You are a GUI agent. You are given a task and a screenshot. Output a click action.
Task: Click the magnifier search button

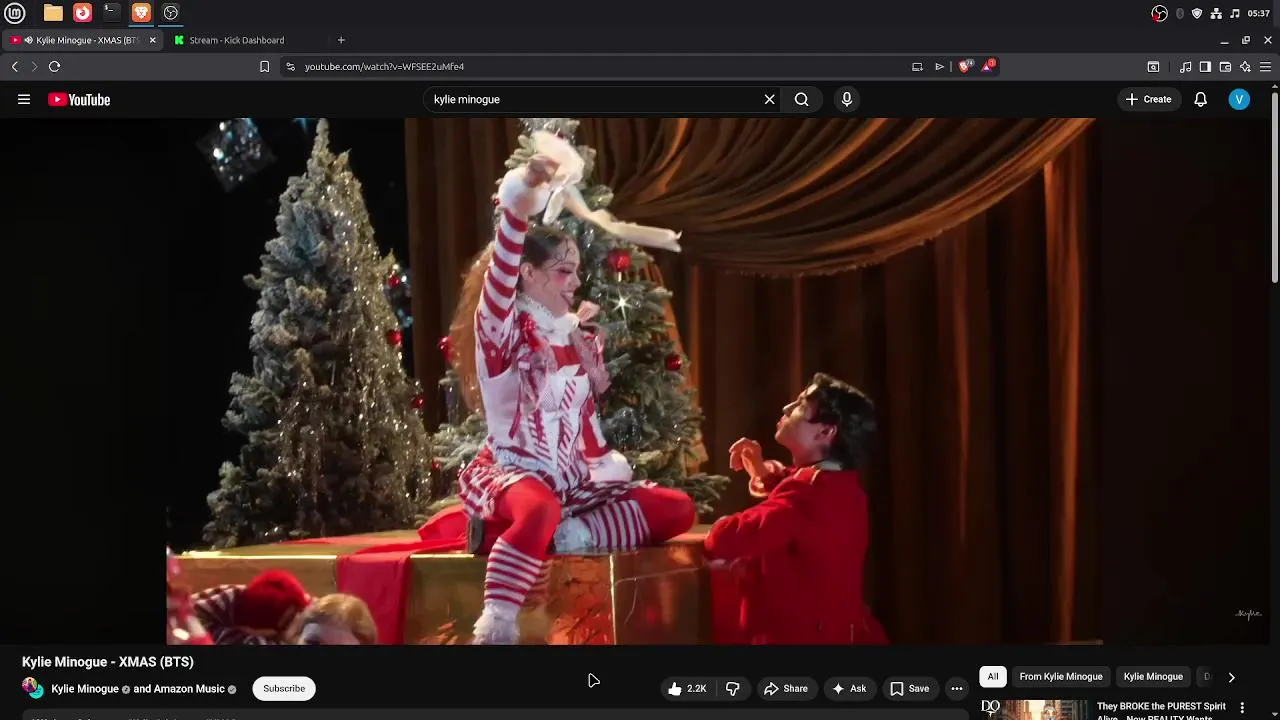pyautogui.click(x=801, y=99)
